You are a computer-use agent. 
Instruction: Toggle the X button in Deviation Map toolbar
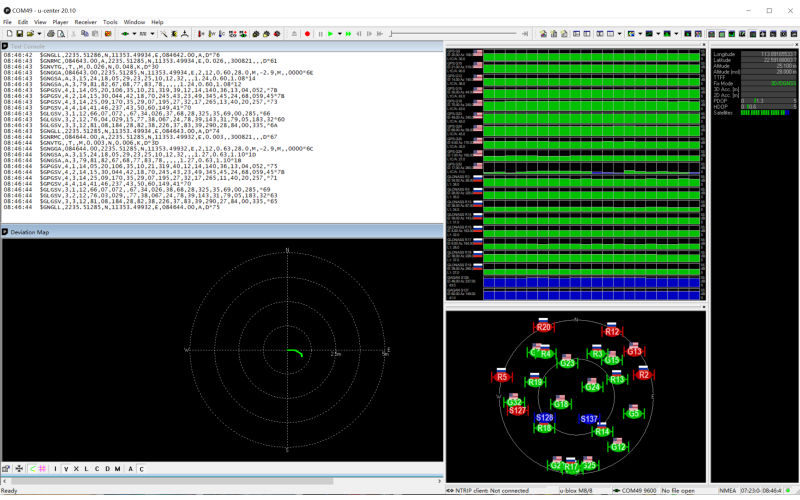(76, 468)
